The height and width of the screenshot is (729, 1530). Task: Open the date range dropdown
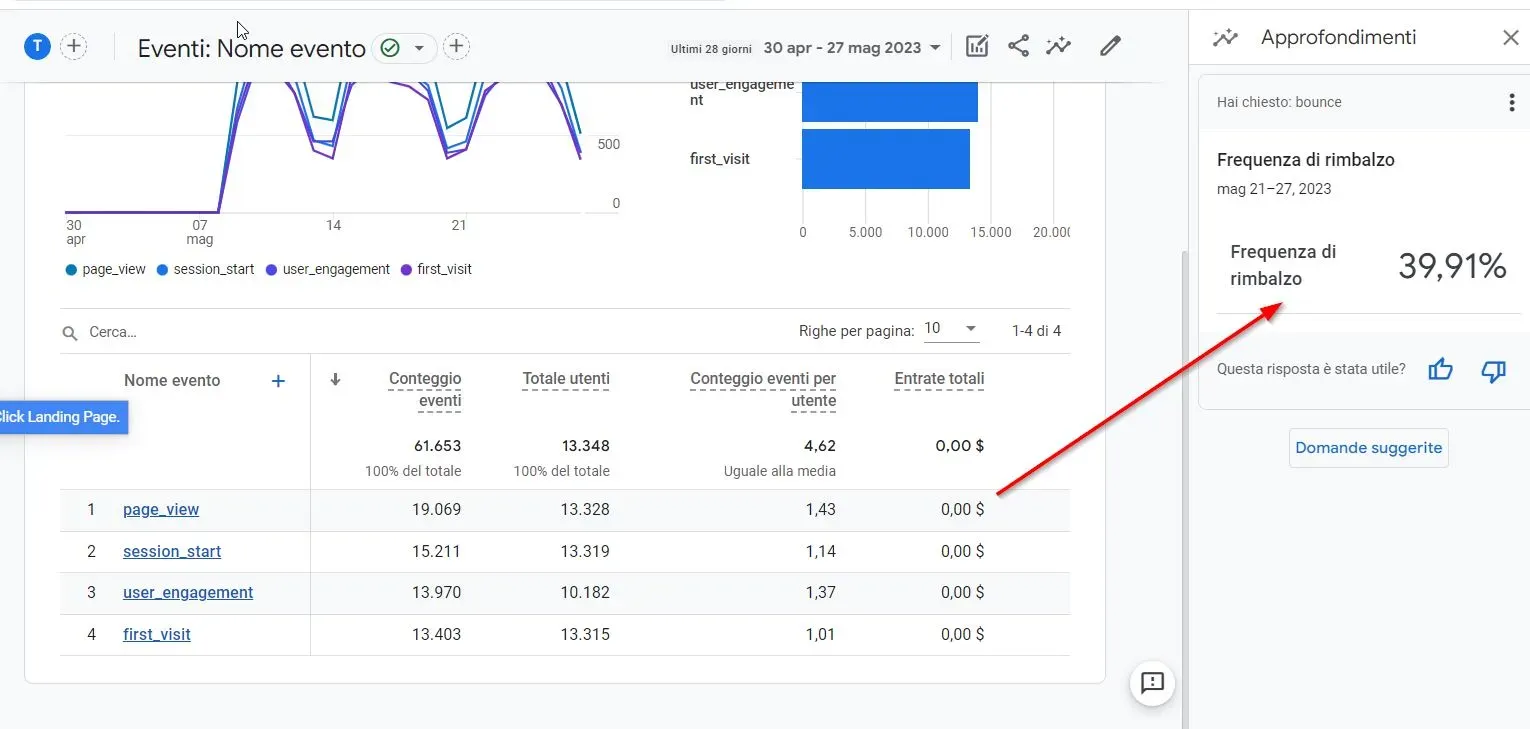(852, 48)
